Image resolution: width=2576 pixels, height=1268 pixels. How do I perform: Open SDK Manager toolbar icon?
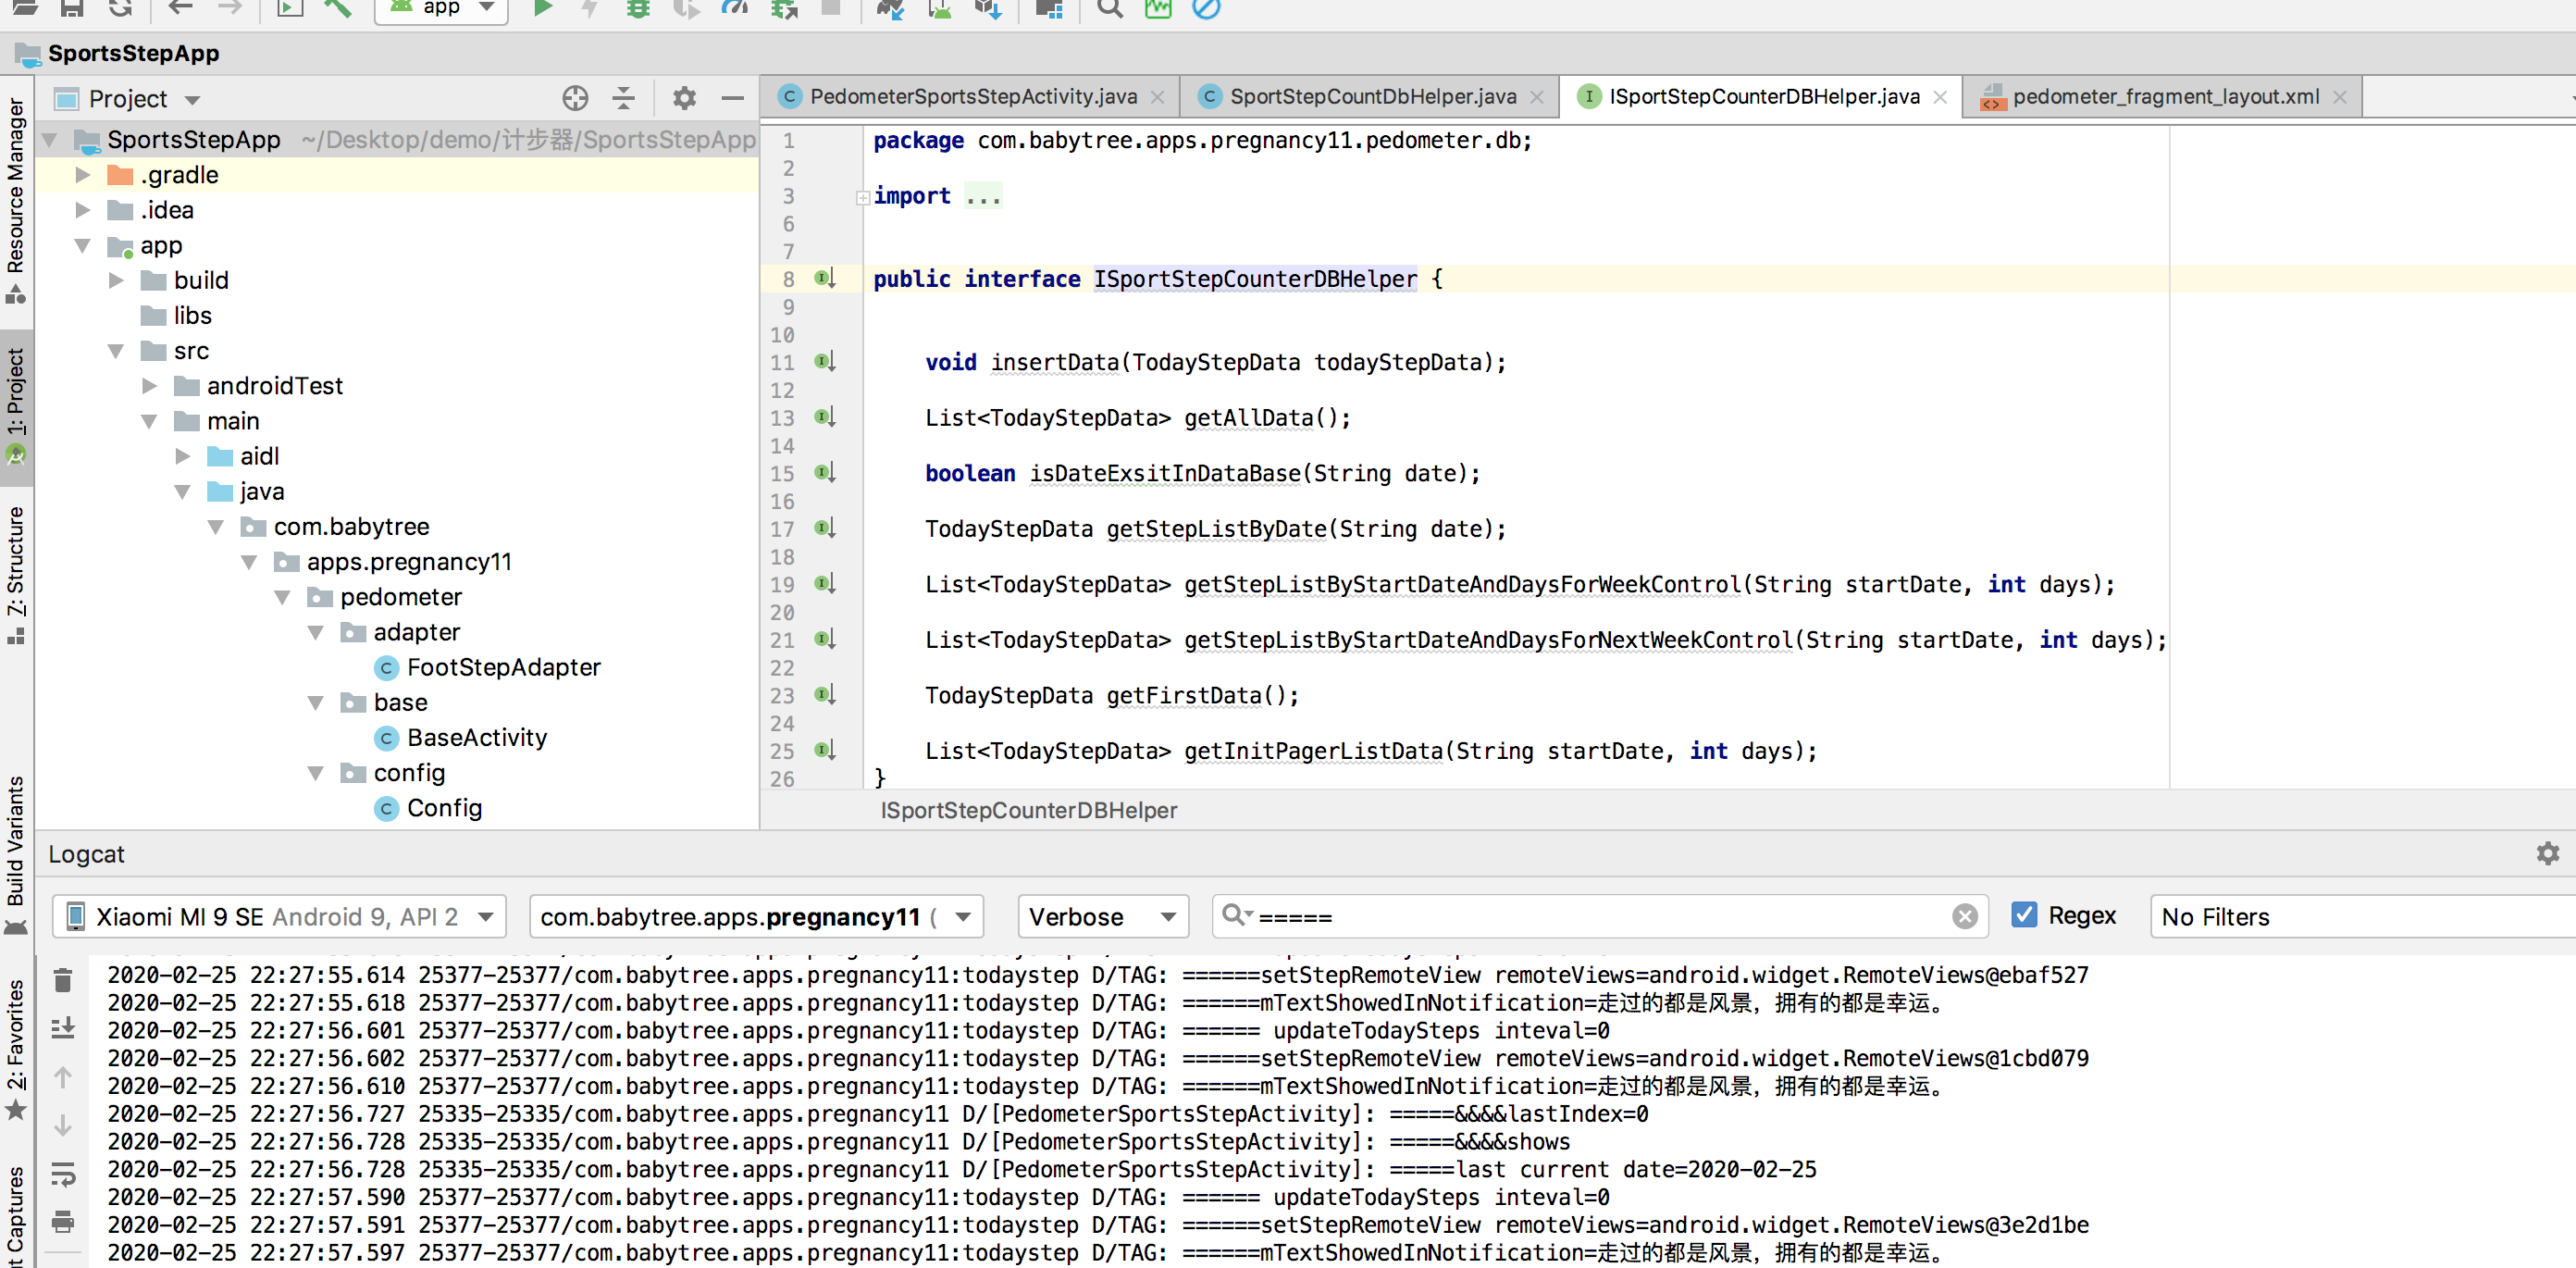[987, 9]
